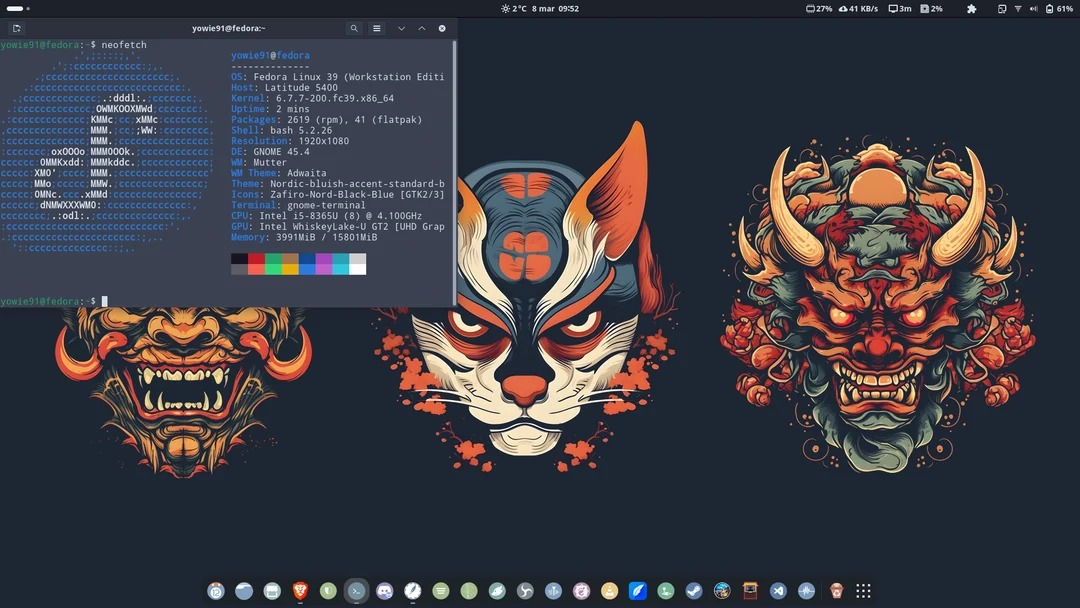Click the extensions puzzle icon in the top bar

[x=971, y=9]
